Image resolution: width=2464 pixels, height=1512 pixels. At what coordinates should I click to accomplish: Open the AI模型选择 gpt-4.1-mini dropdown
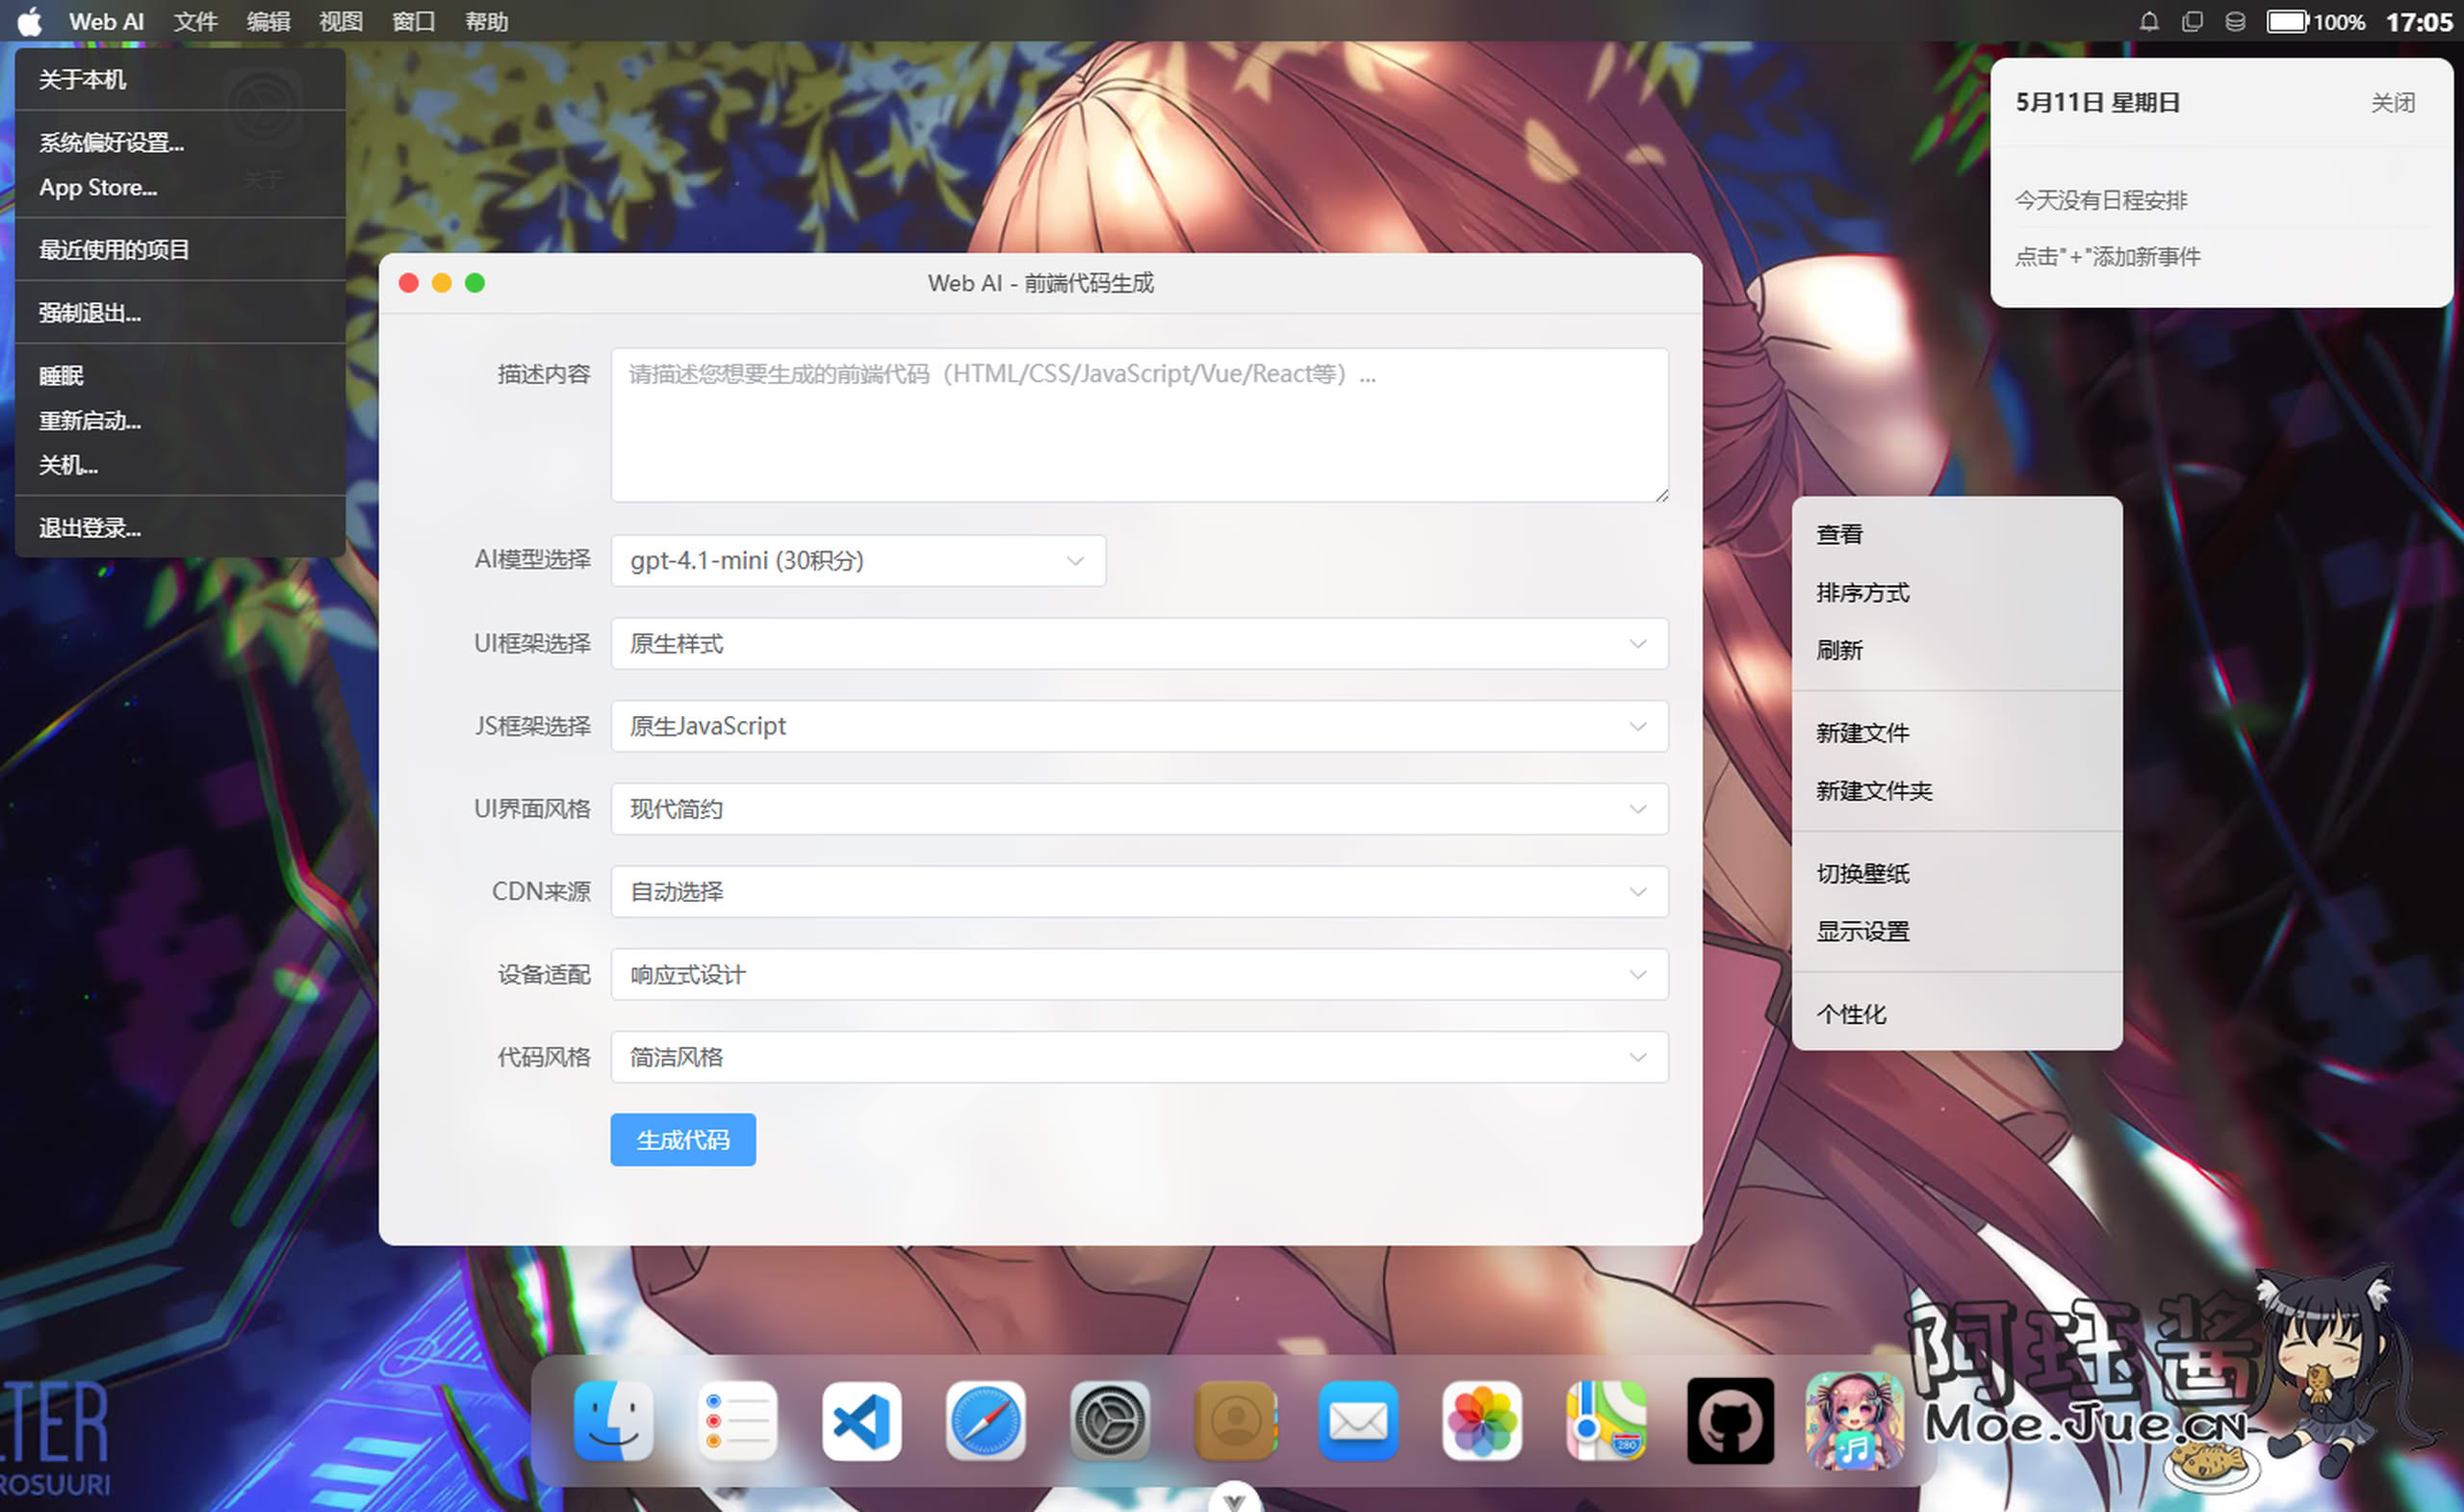(x=858, y=560)
